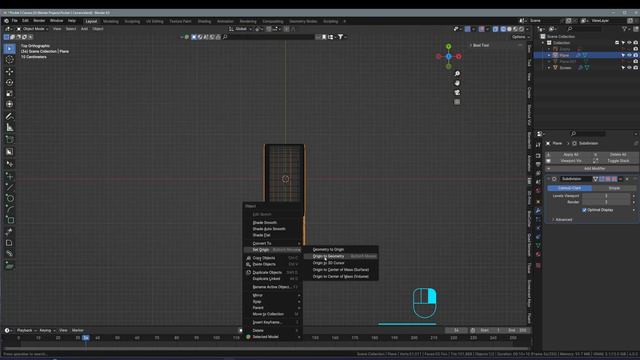Collapse the Collection tree in outliner
This screenshot has height=360, width=640.
click(x=543, y=42)
